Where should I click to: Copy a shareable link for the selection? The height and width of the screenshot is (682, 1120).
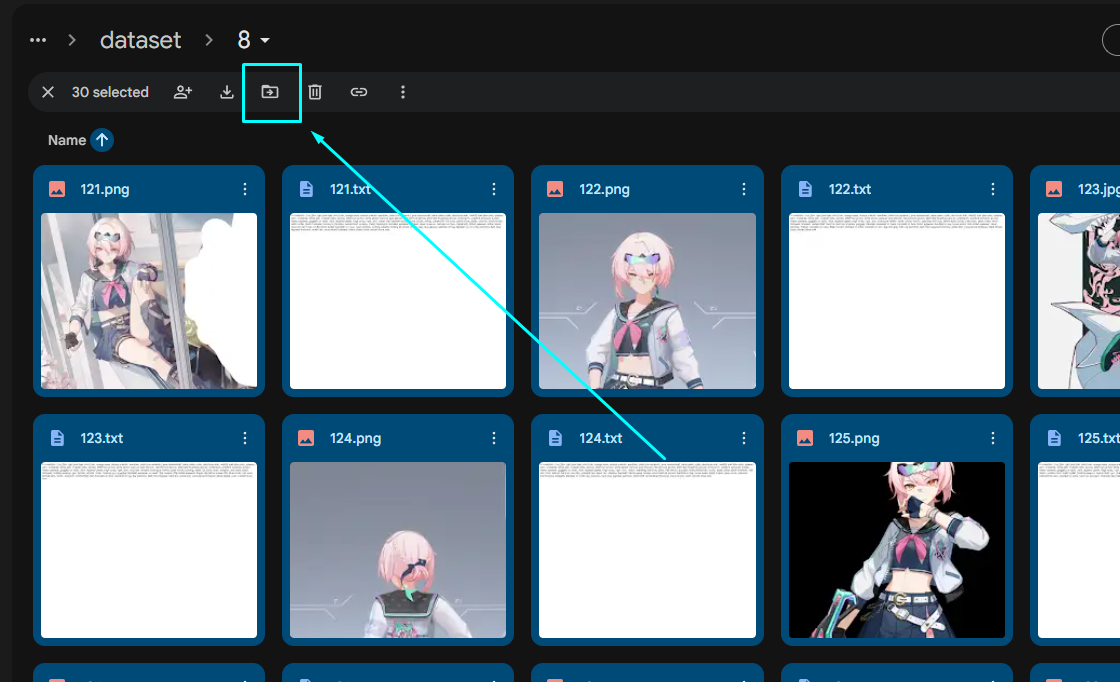point(358,92)
